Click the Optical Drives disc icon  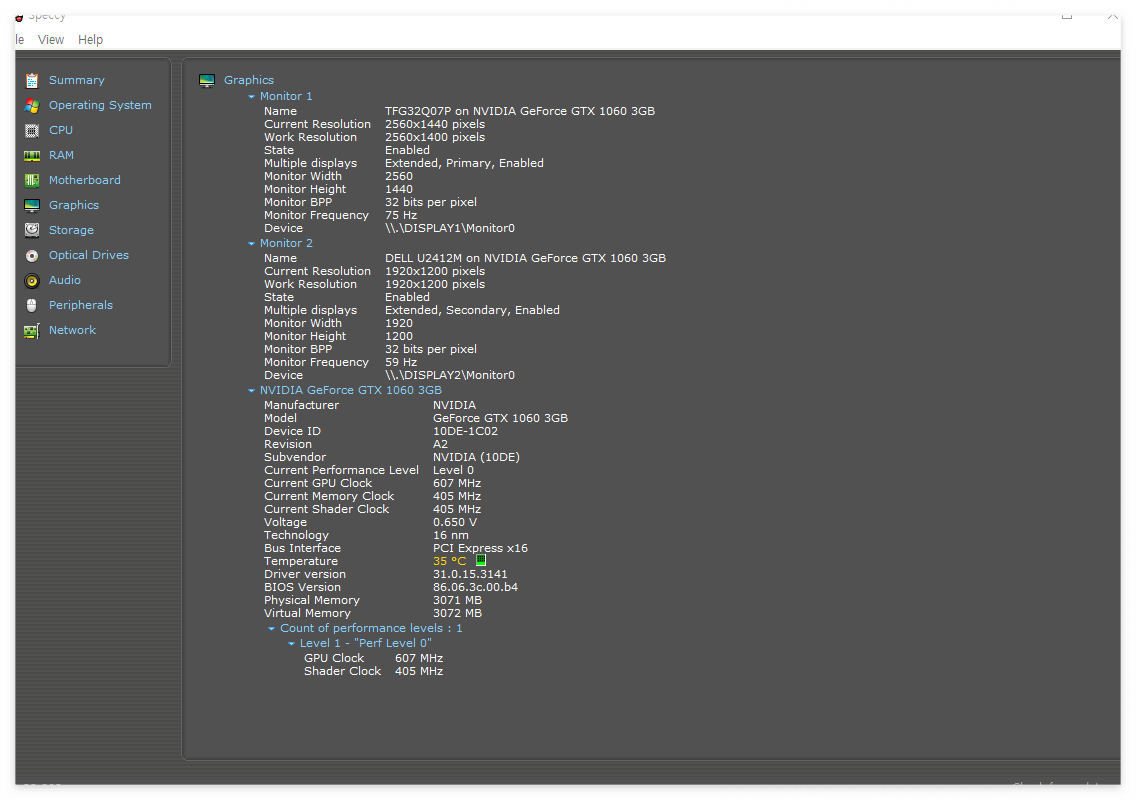coord(32,256)
